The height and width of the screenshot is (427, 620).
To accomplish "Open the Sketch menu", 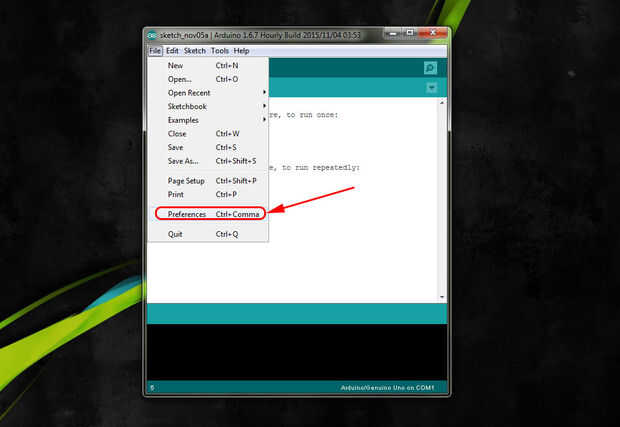I will pyautogui.click(x=195, y=51).
